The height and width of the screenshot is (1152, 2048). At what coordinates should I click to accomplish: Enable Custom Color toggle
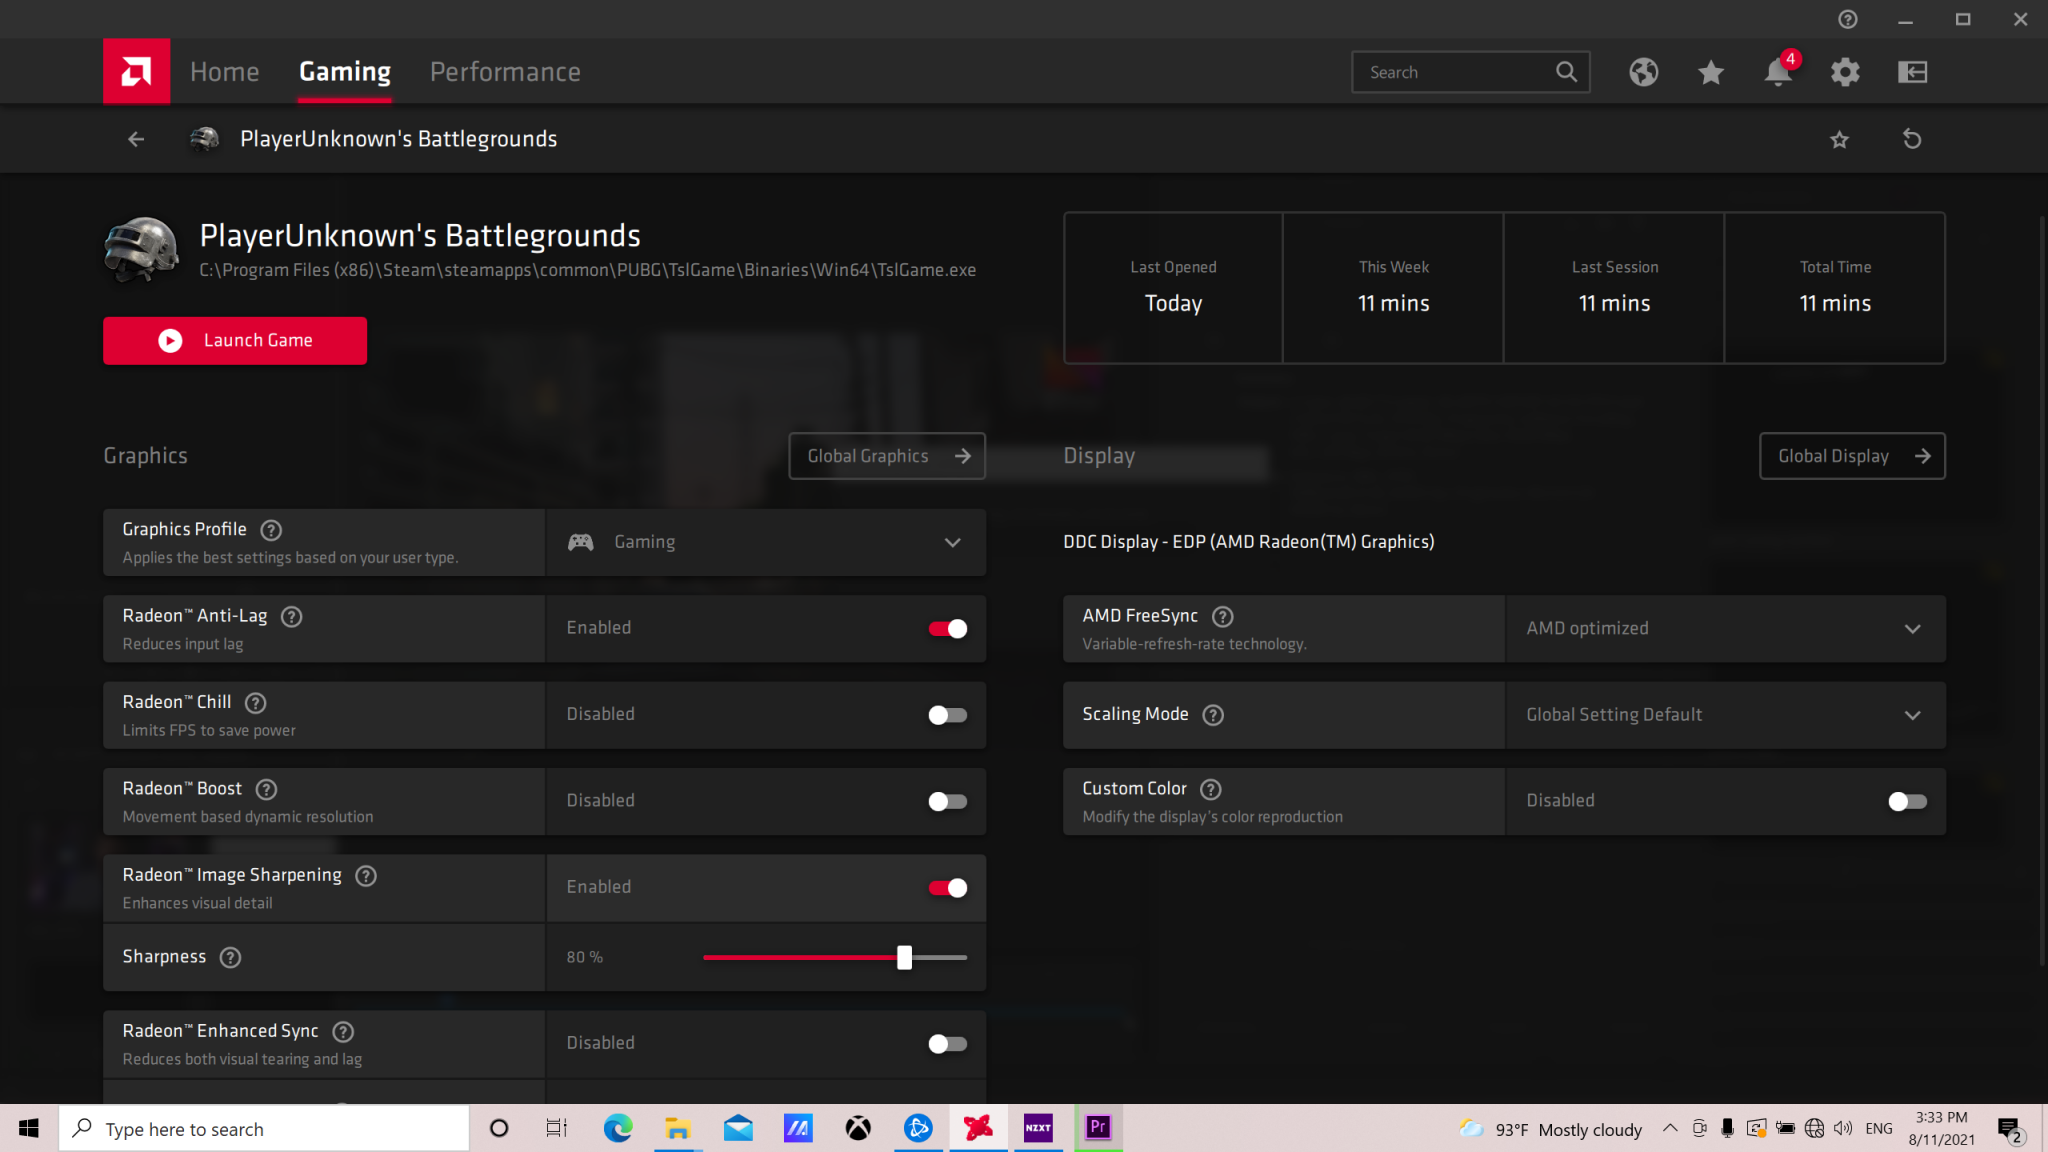click(x=1907, y=801)
